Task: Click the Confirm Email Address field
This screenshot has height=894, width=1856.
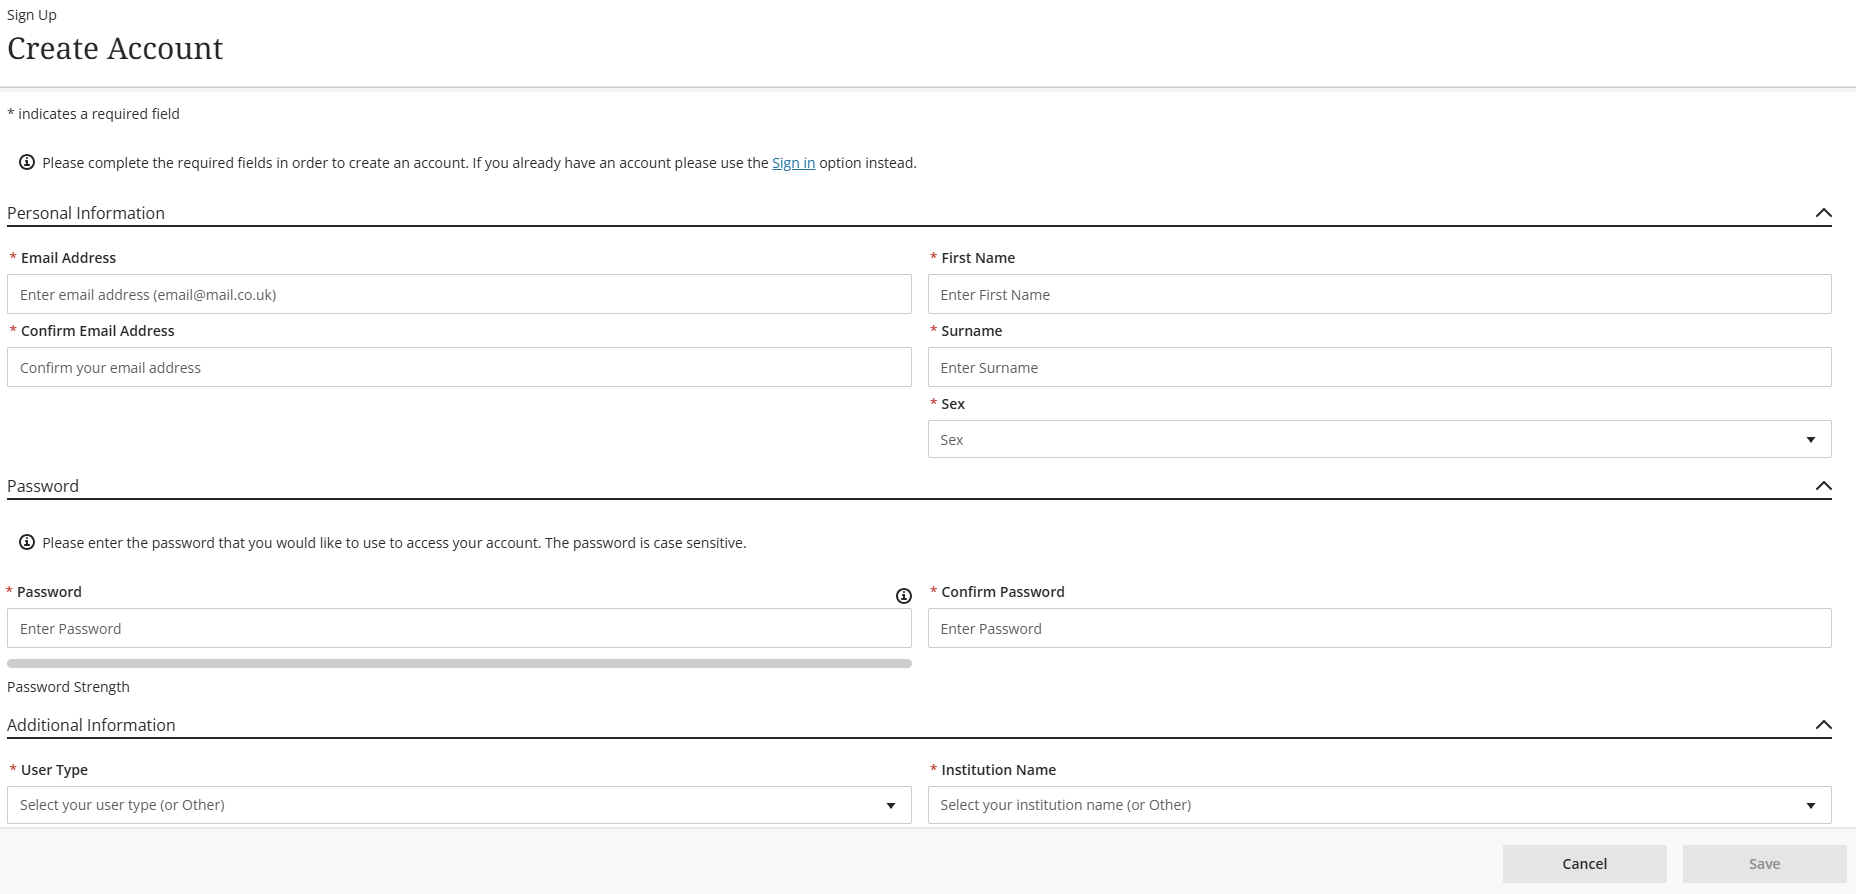Action: (459, 367)
